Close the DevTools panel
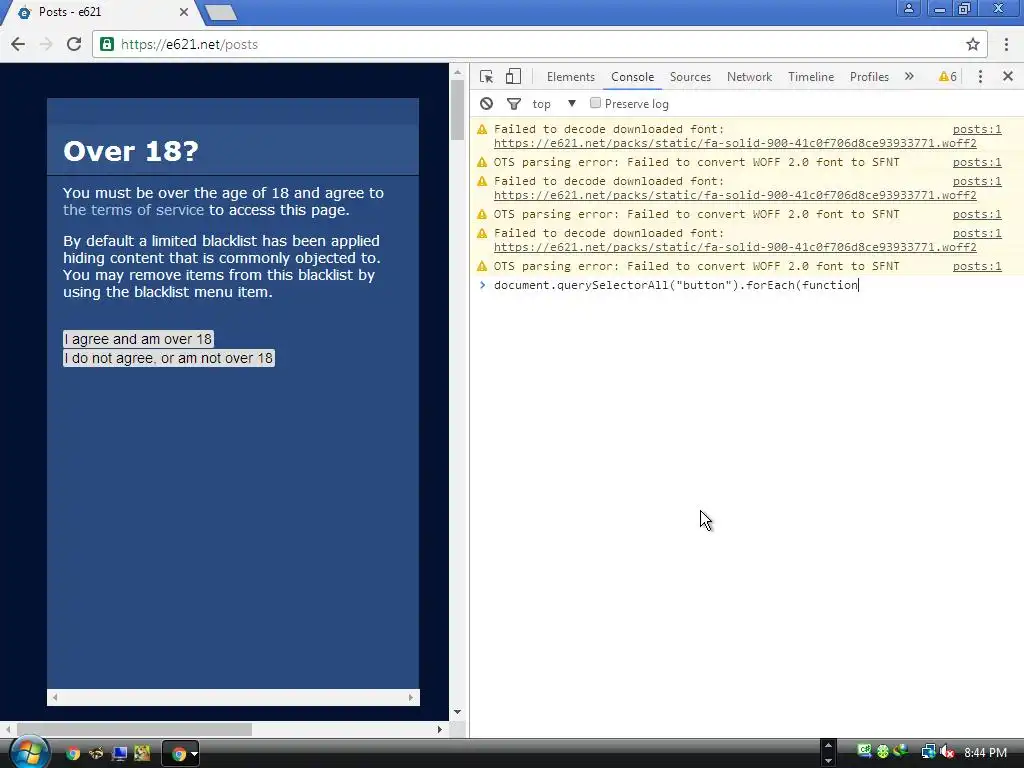The width and height of the screenshot is (1024, 768). (x=1008, y=76)
